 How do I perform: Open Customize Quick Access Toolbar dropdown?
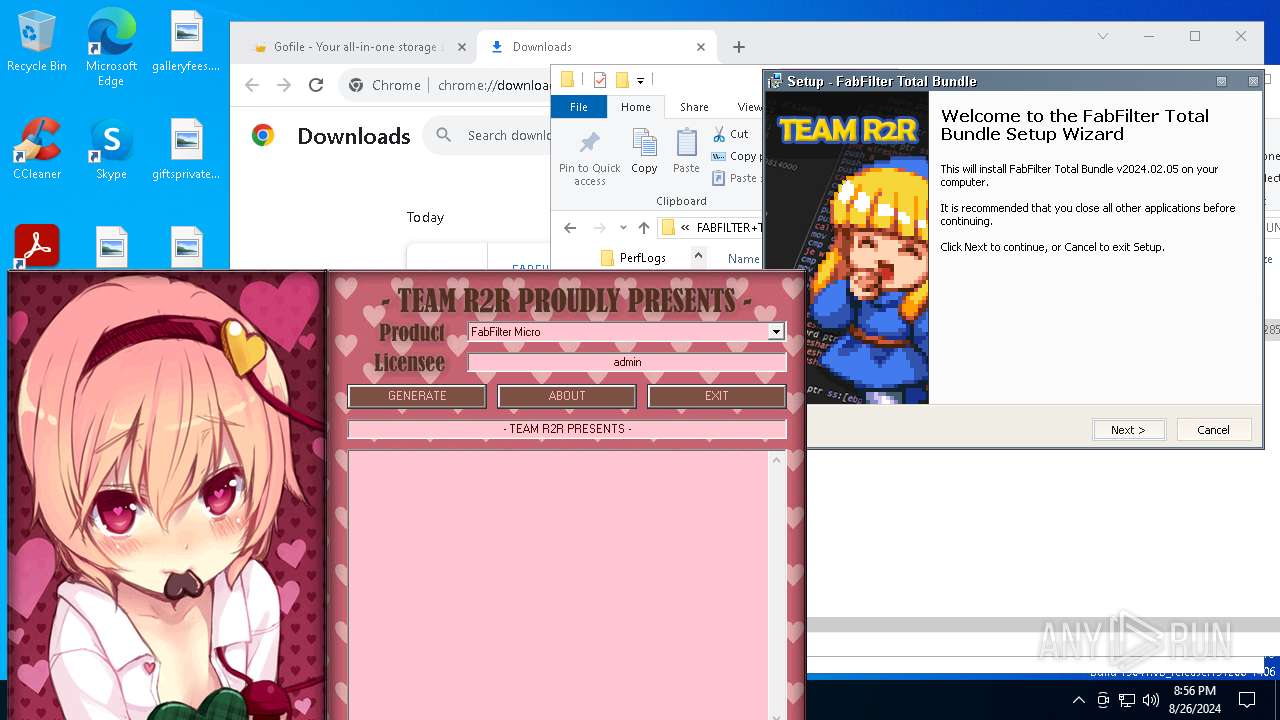click(x=640, y=80)
